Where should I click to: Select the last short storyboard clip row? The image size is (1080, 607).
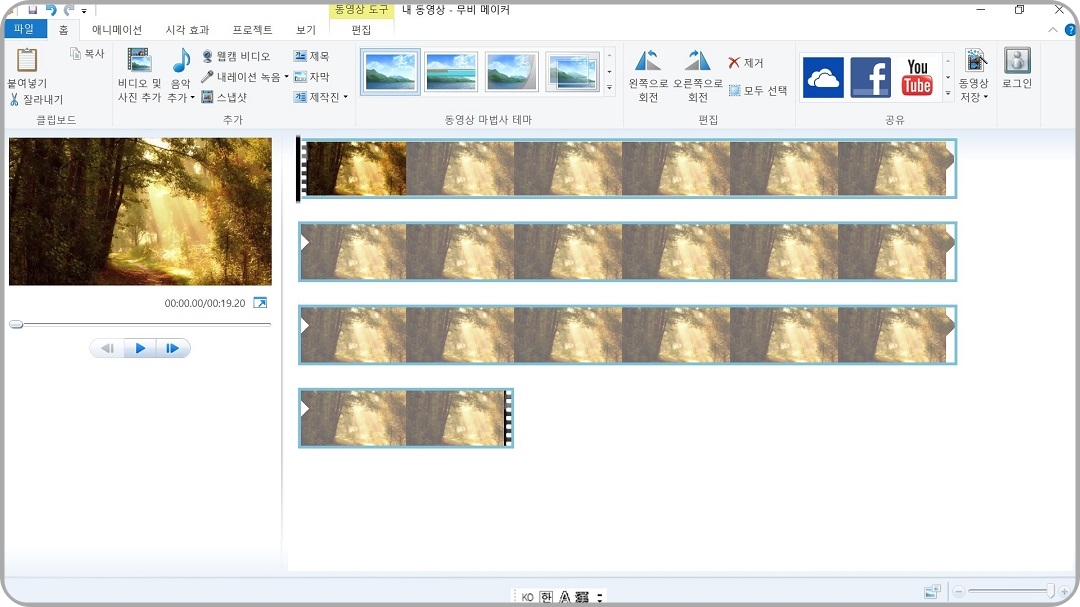(406, 418)
